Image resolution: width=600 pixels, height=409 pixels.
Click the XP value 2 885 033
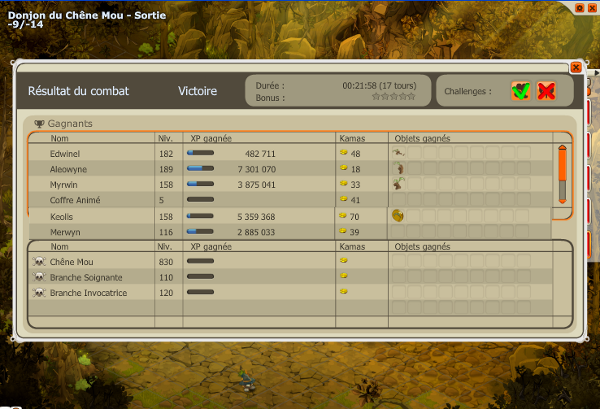point(256,232)
